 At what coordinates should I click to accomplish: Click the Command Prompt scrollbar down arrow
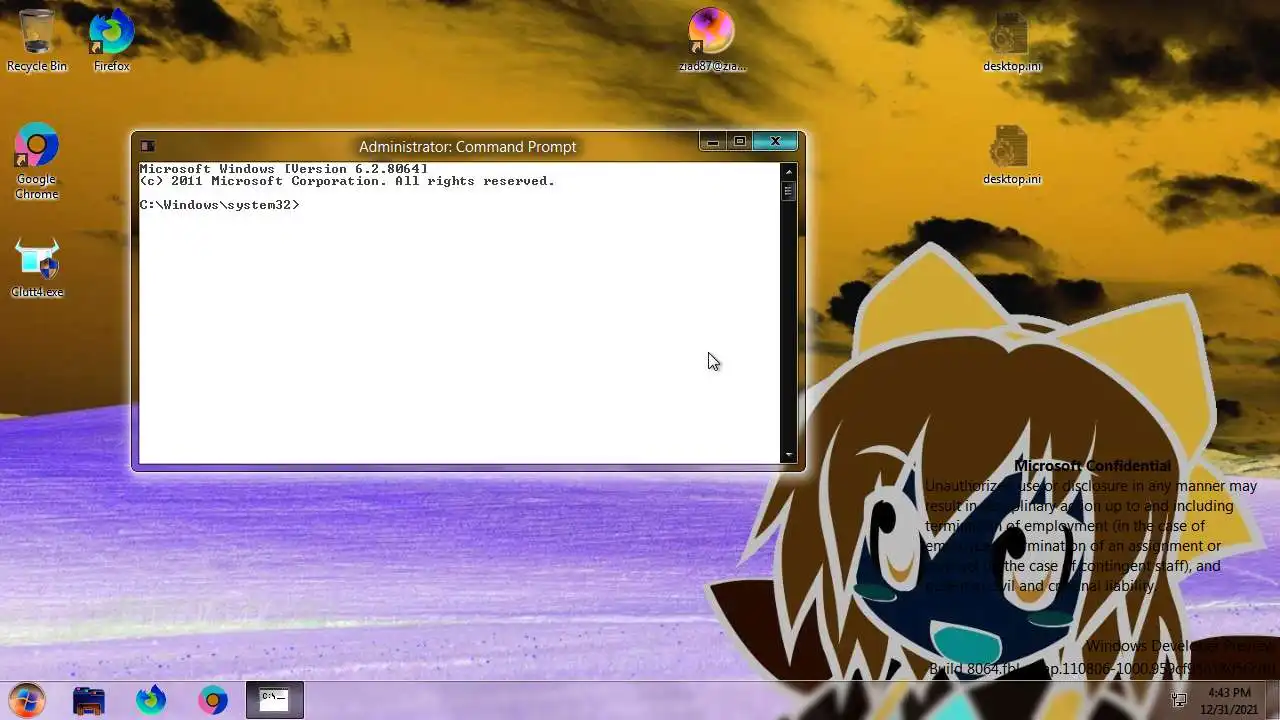[x=789, y=456]
